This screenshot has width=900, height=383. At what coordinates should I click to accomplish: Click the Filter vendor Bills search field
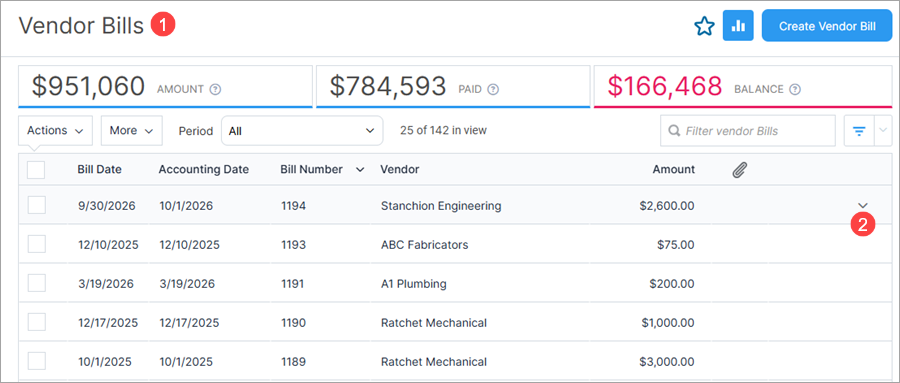coord(747,131)
